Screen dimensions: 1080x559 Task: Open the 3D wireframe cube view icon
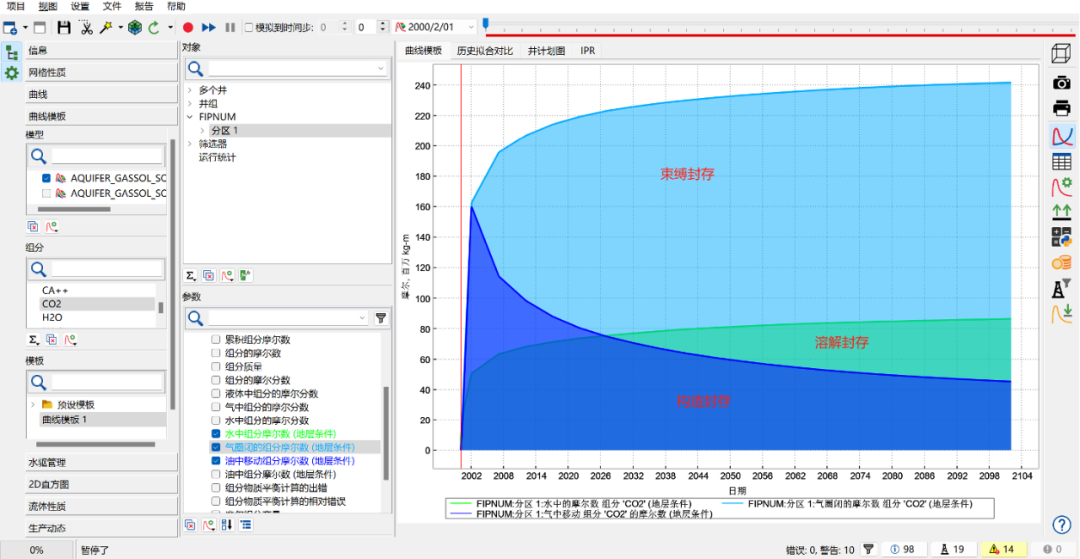click(x=1061, y=53)
